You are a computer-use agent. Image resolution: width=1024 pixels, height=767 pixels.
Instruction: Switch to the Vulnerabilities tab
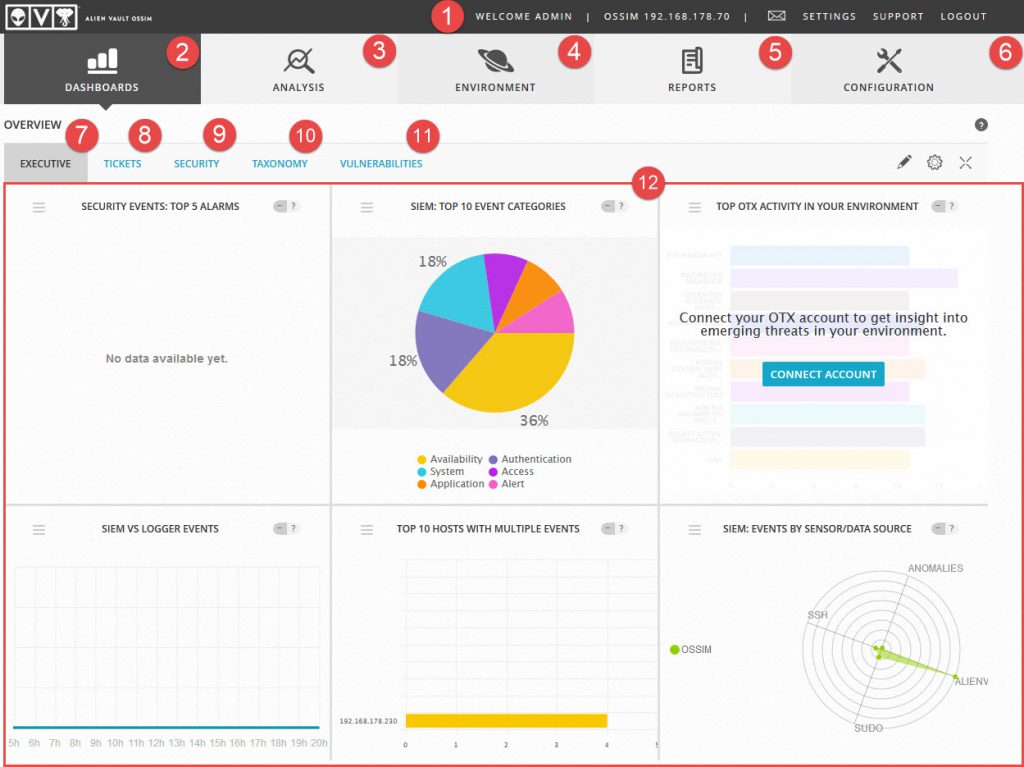[381, 164]
